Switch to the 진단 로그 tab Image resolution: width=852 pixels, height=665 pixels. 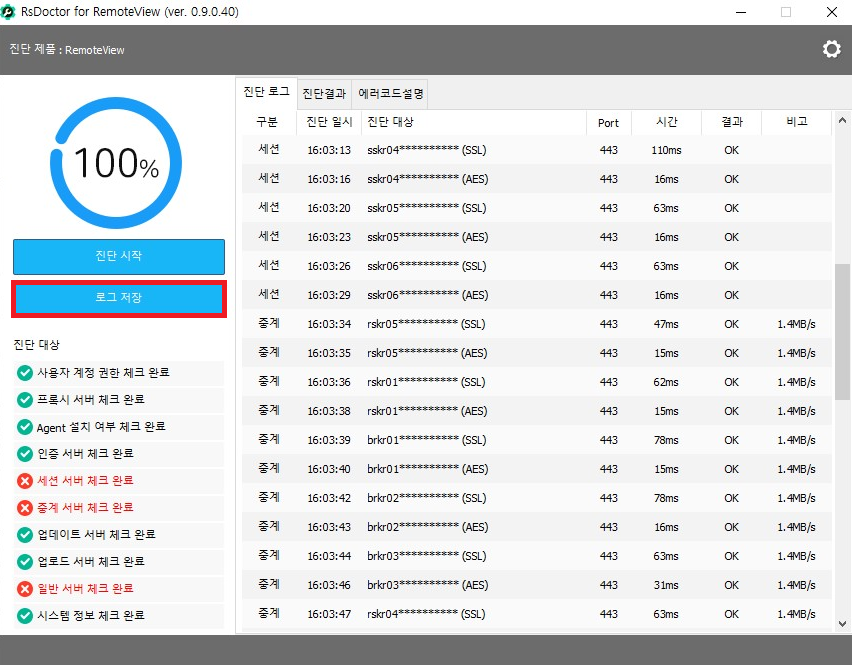266,92
